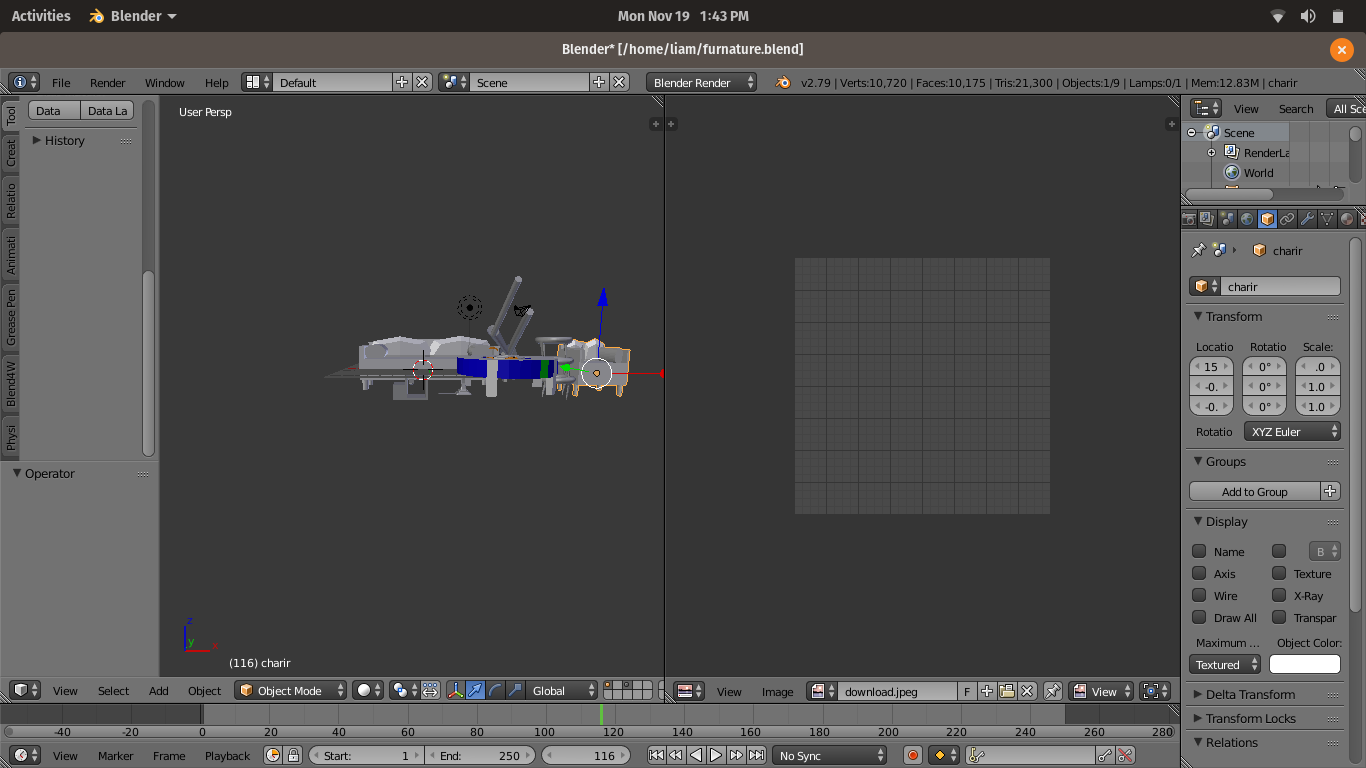Open the Blender Render engine dropdown
Image resolution: width=1366 pixels, height=768 pixels.
pos(702,82)
